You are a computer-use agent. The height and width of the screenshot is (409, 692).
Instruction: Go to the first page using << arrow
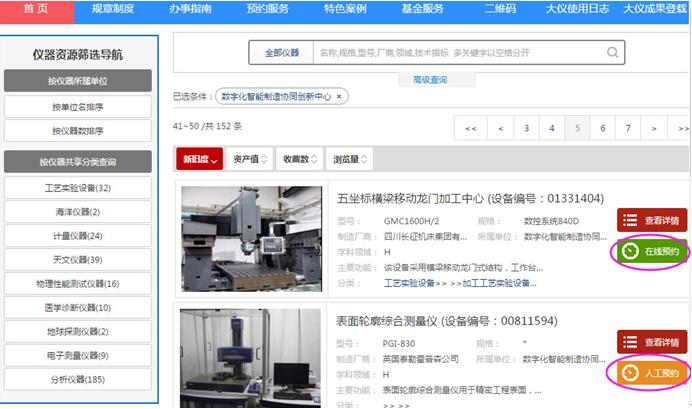[x=470, y=128]
